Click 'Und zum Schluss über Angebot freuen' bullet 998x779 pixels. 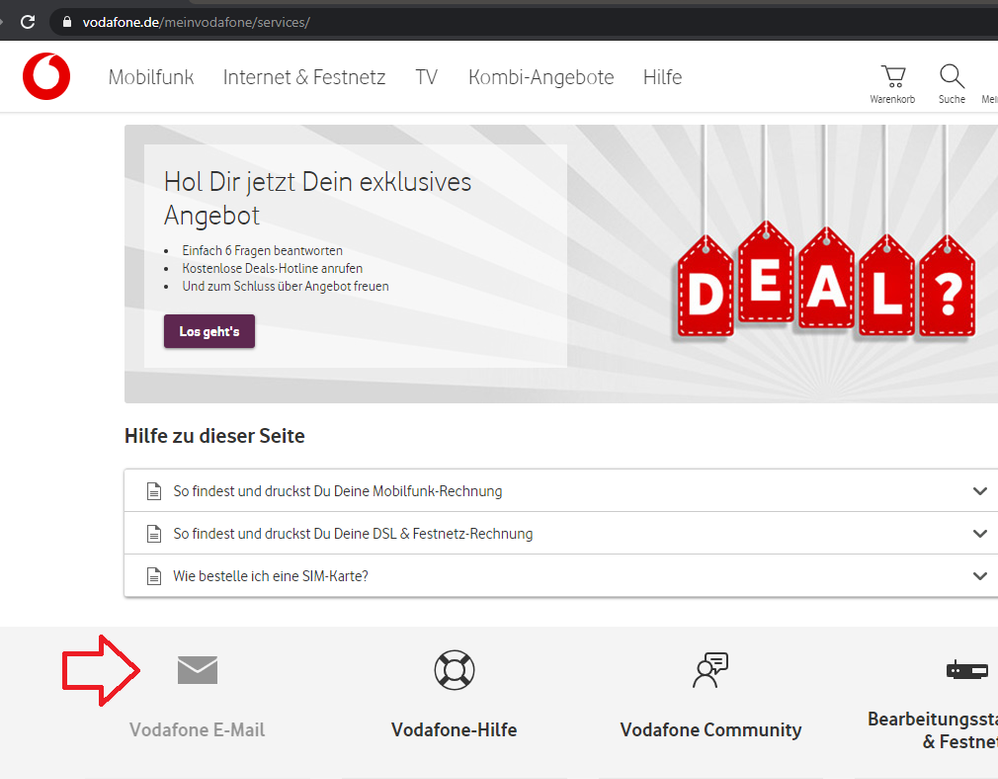click(286, 286)
